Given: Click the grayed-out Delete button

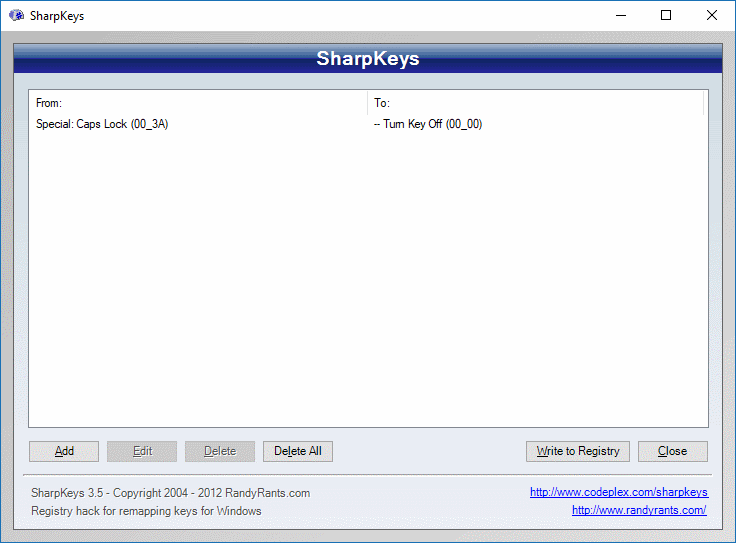Looking at the screenshot, I should [x=220, y=451].
